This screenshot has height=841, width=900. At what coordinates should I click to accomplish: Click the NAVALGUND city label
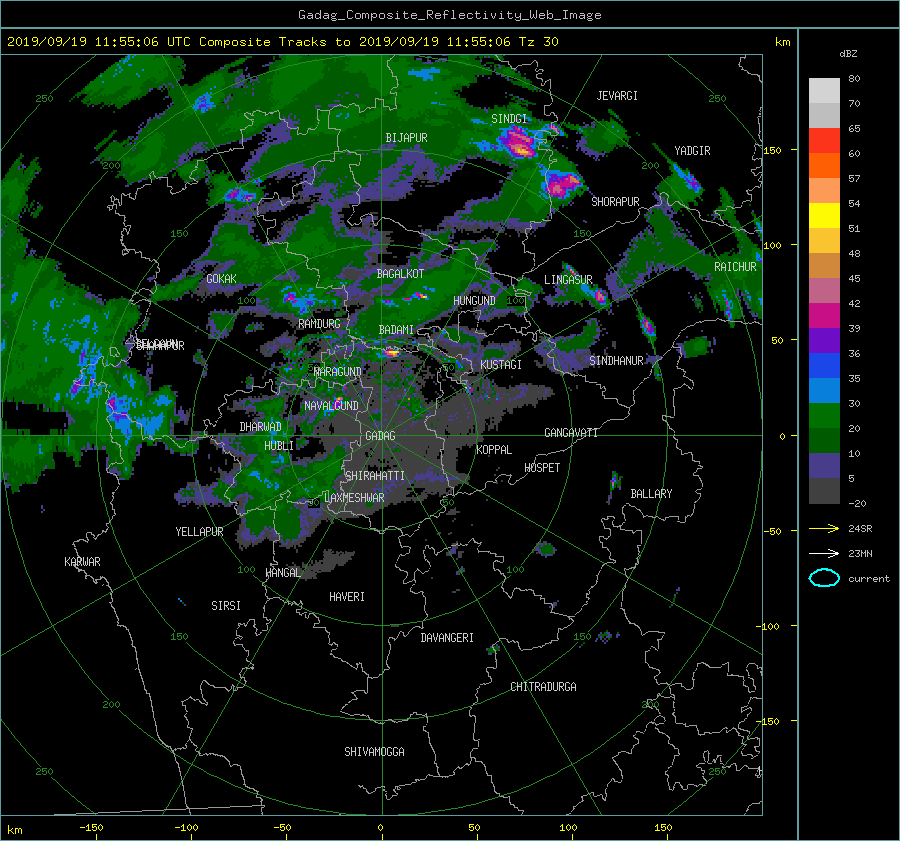331,405
